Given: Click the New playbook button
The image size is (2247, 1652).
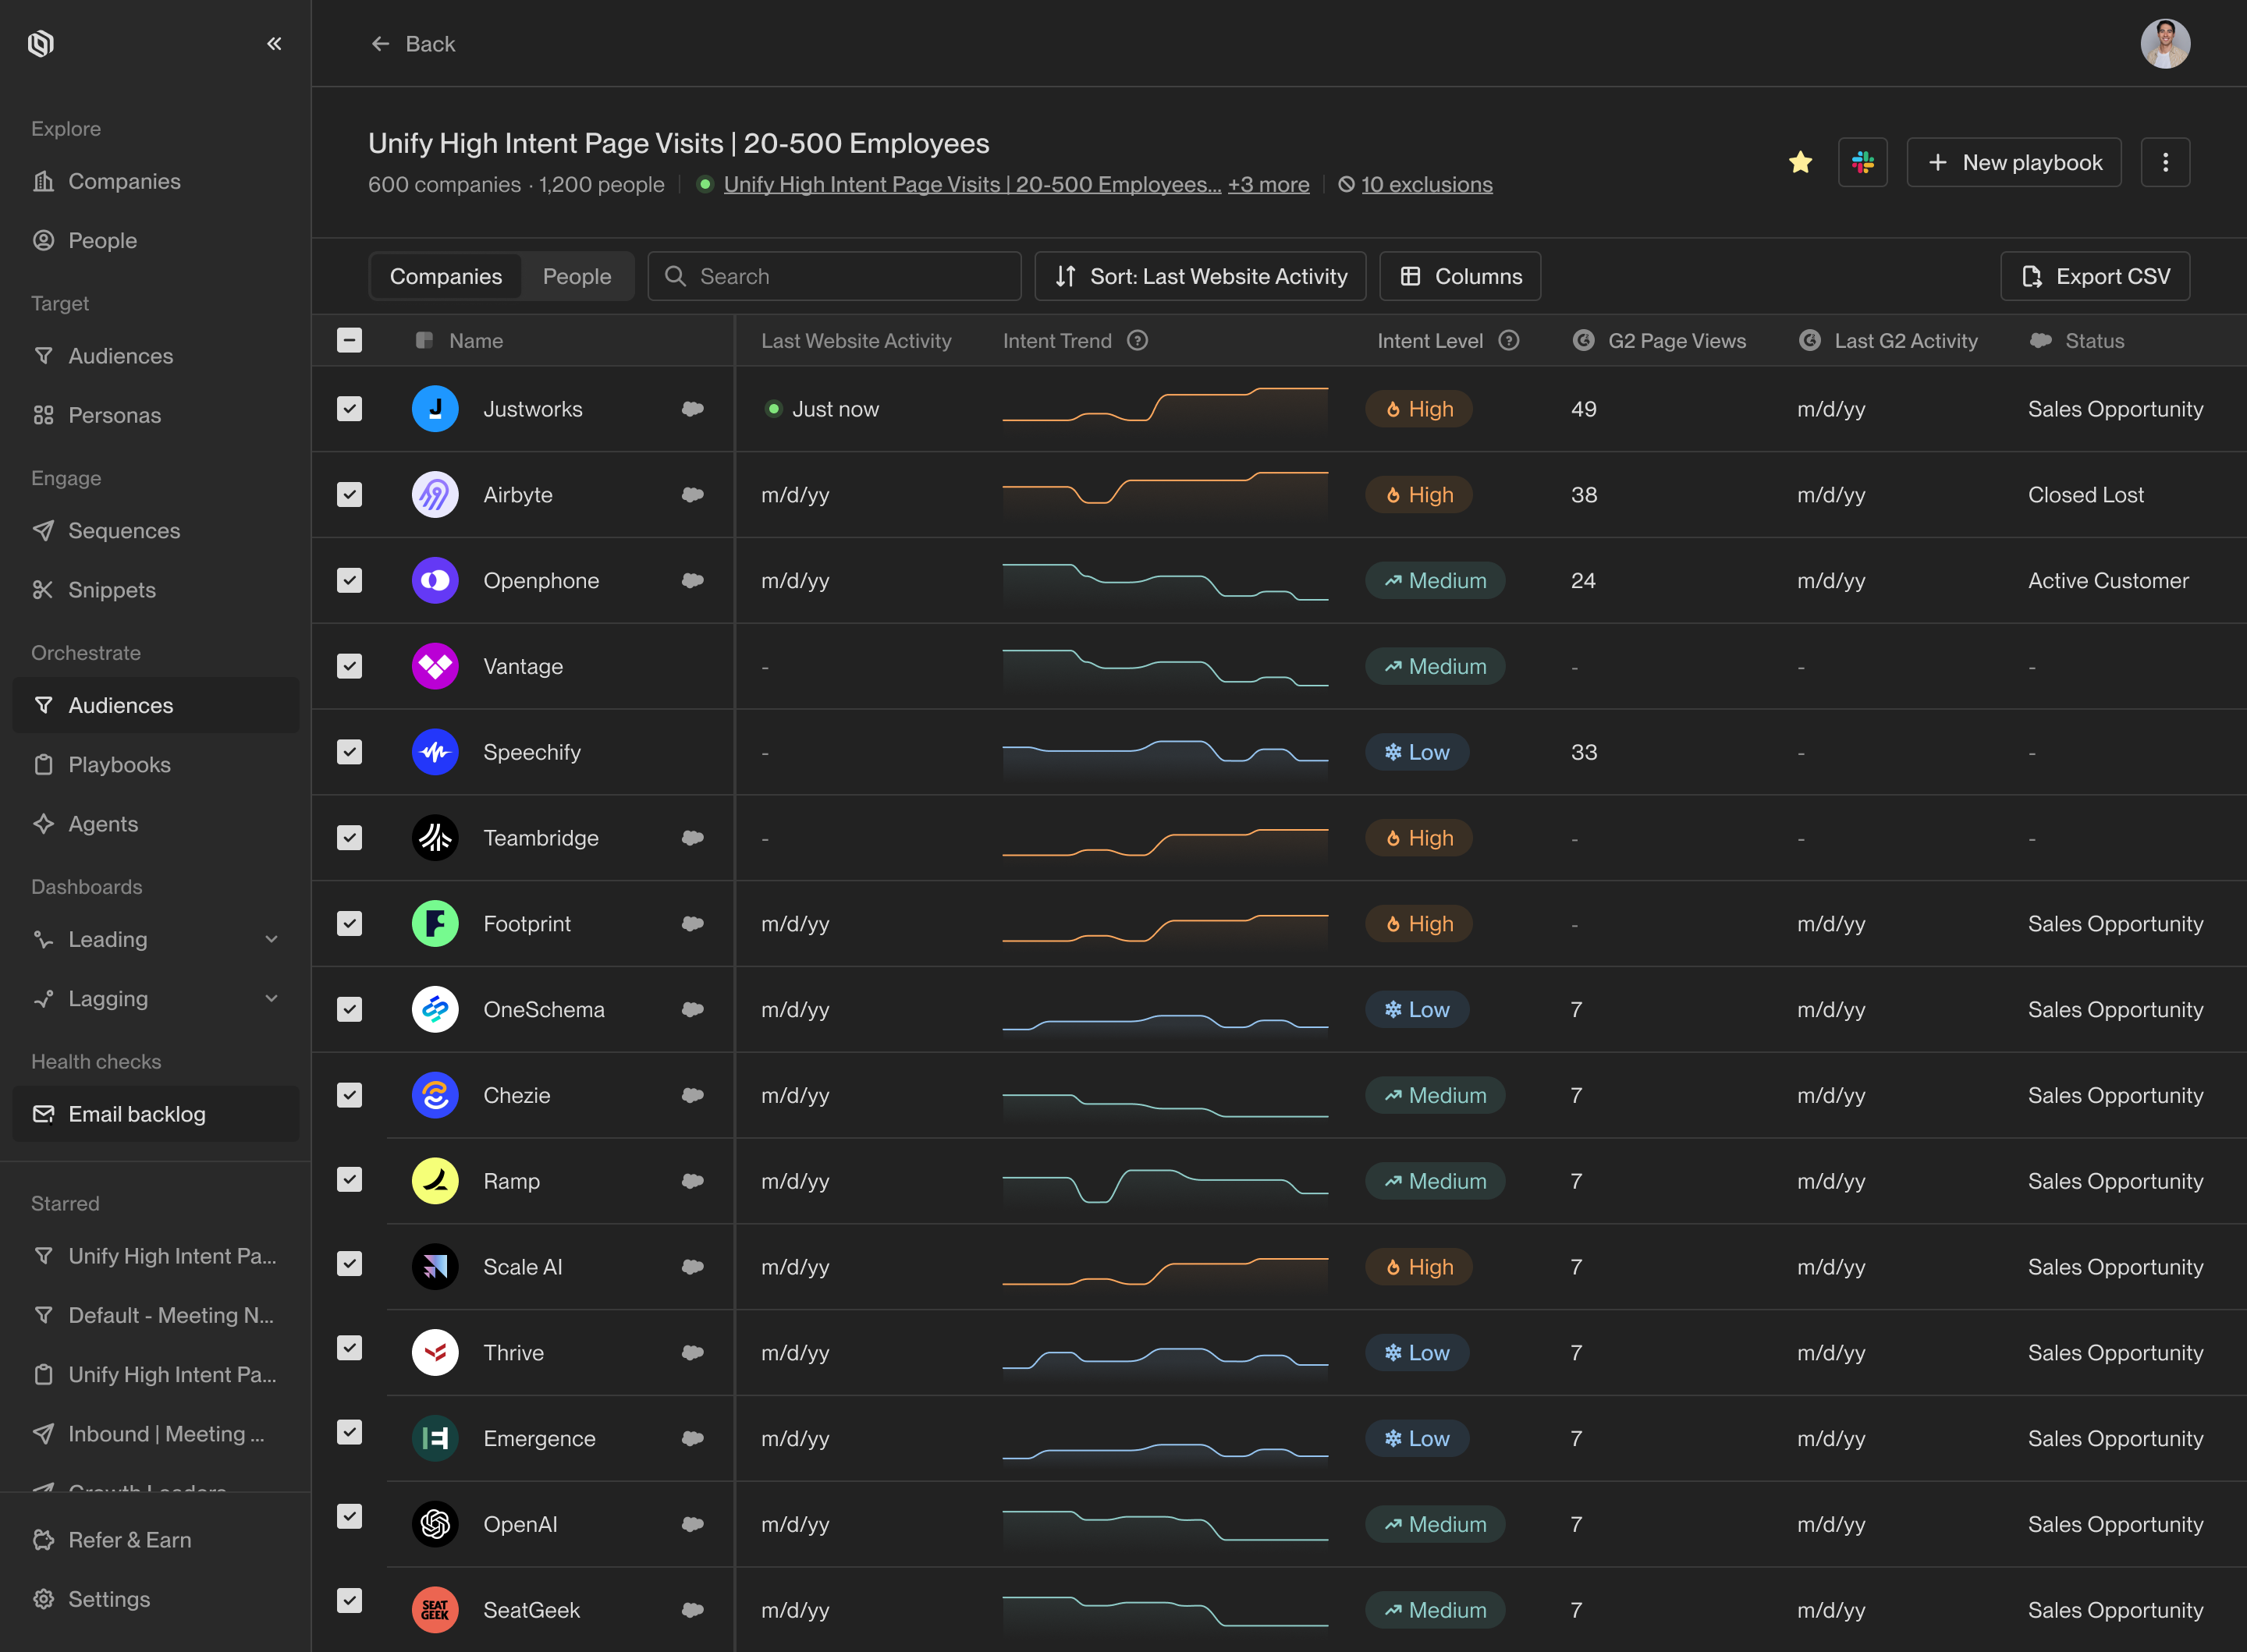Looking at the screenshot, I should tap(2013, 162).
